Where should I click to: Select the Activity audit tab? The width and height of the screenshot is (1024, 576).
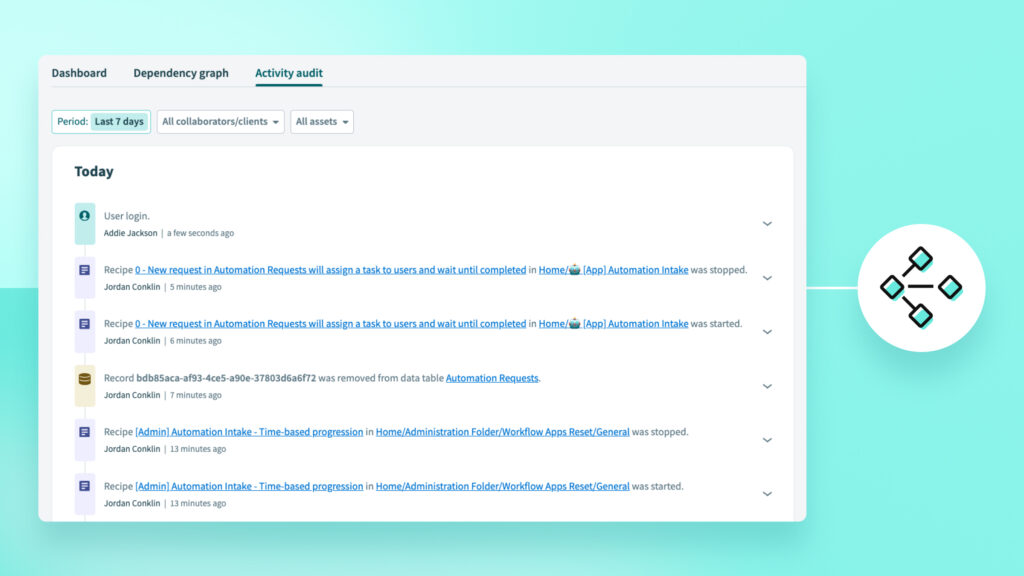click(289, 72)
